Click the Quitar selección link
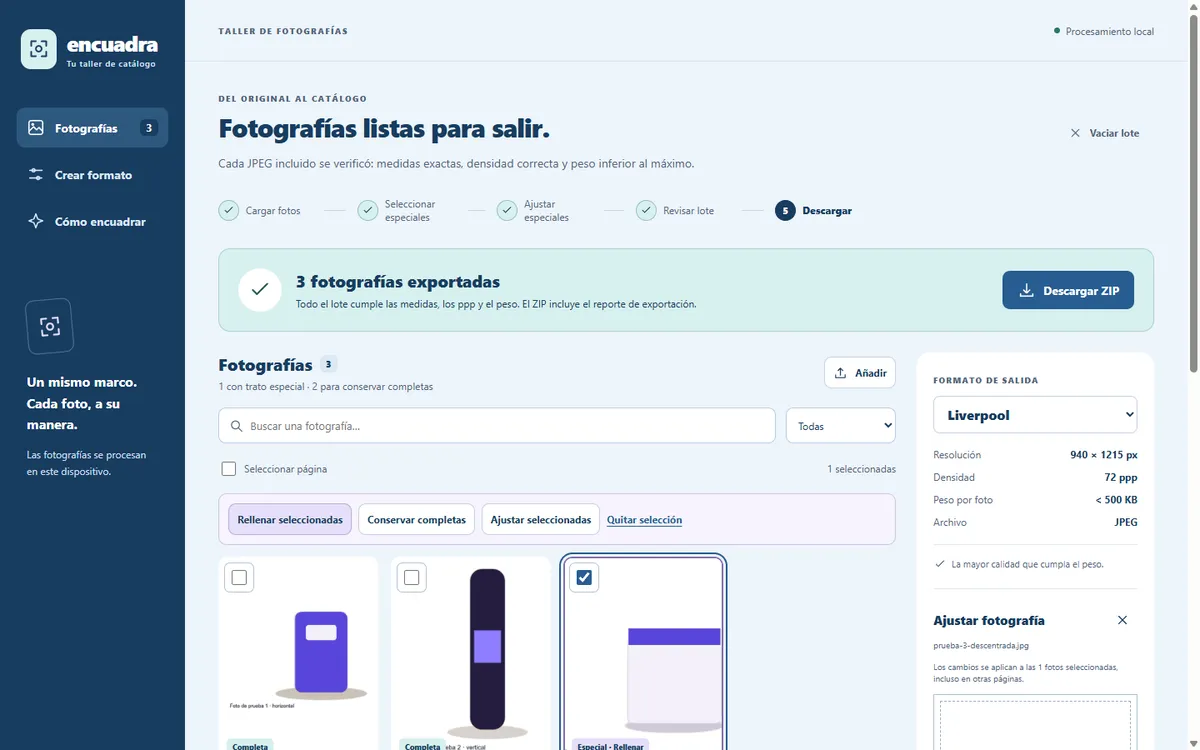The width and height of the screenshot is (1200, 750). click(x=644, y=520)
